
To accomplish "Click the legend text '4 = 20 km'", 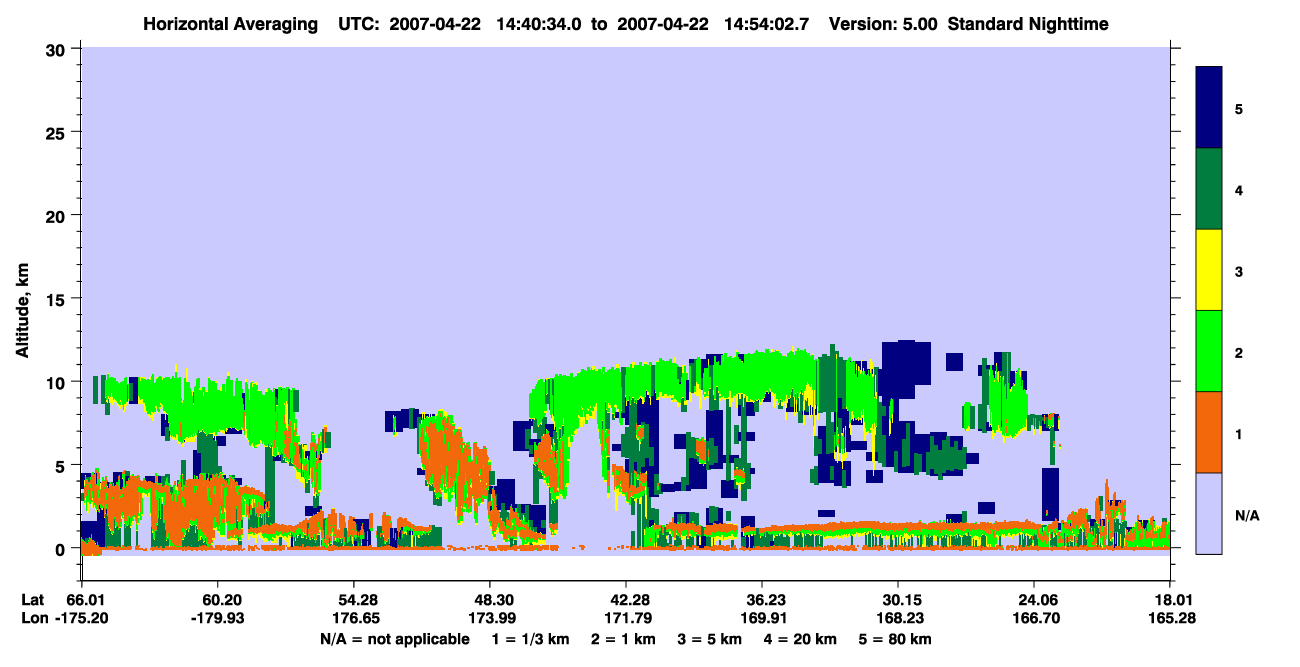I will (x=800, y=639).
